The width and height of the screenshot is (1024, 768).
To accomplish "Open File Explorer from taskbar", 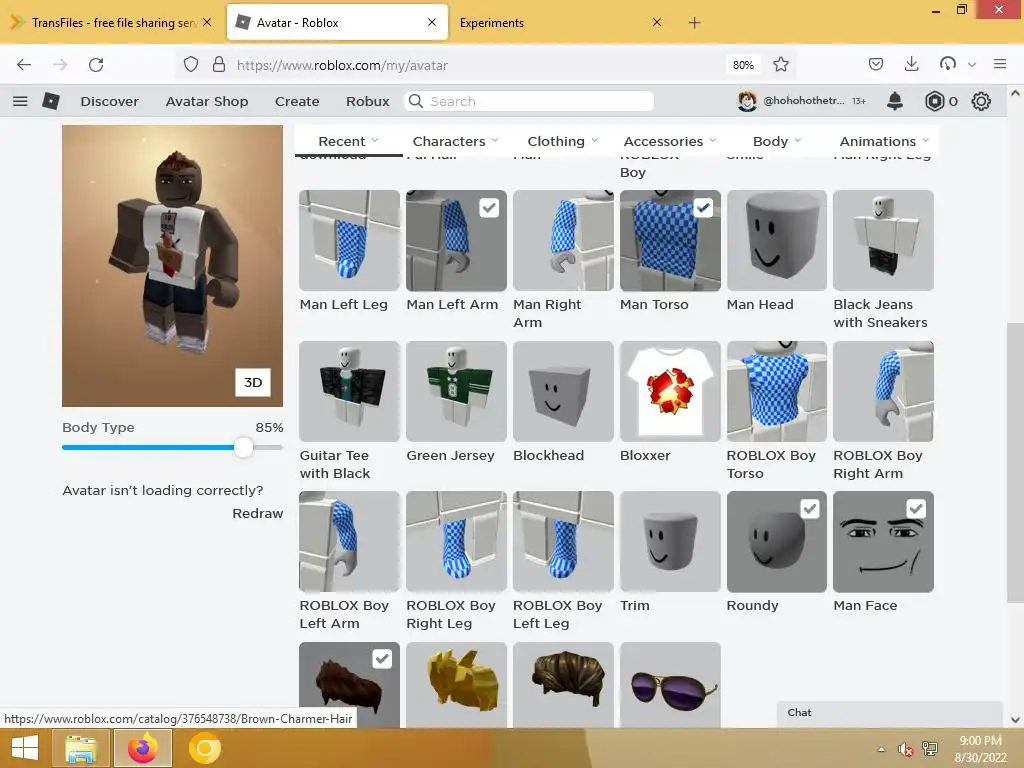I will tap(82, 748).
